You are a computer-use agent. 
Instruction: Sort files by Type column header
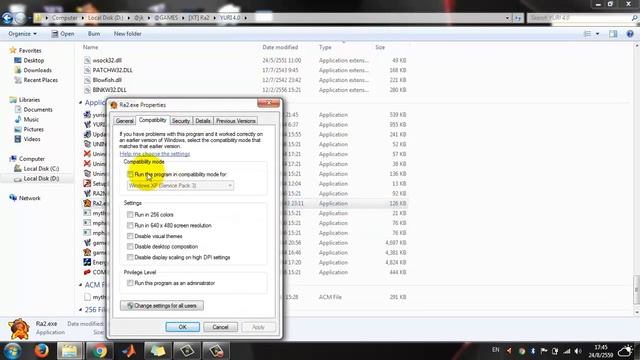pos(325,47)
